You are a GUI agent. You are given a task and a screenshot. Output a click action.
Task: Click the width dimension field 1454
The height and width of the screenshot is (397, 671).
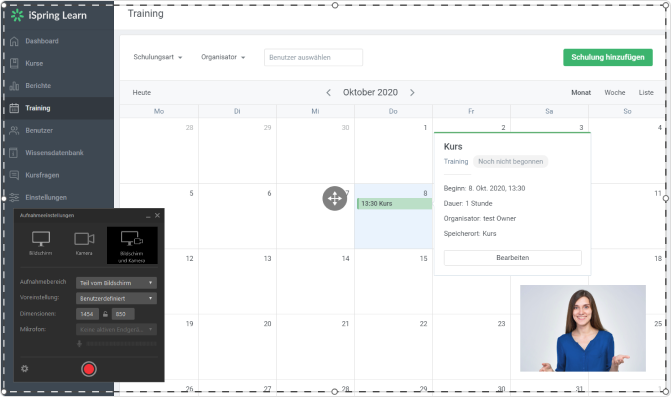click(87, 314)
